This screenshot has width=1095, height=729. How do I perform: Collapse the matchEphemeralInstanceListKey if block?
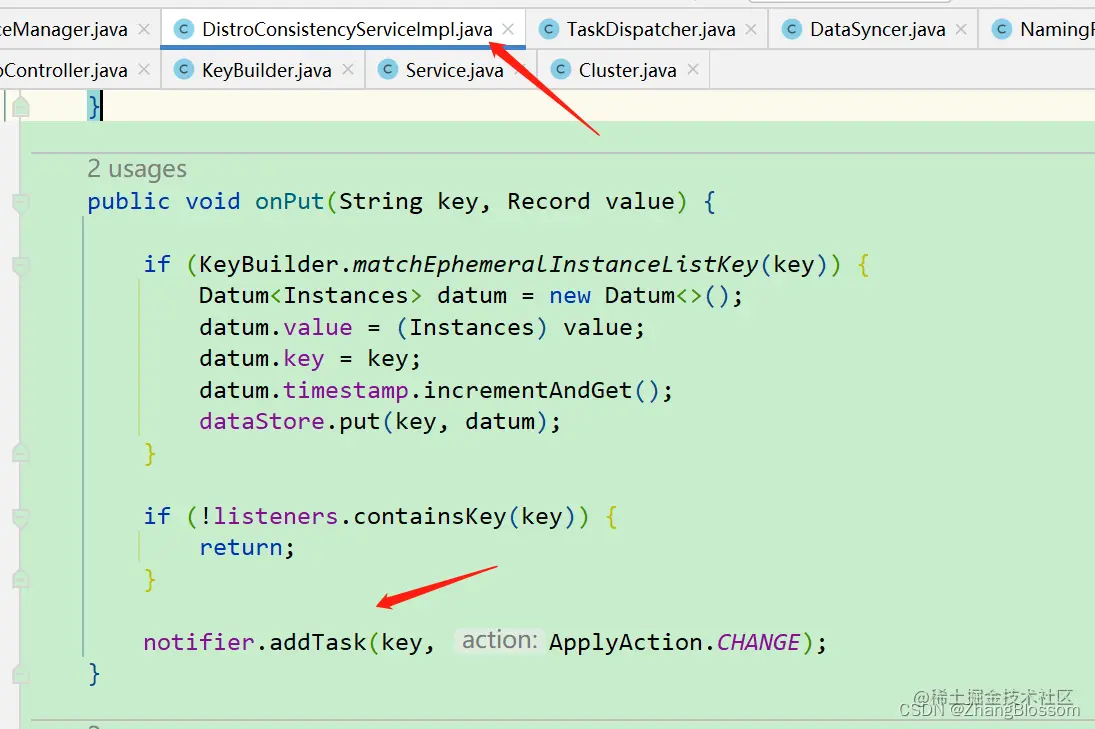pyautogui.click(x=21, y=265)
